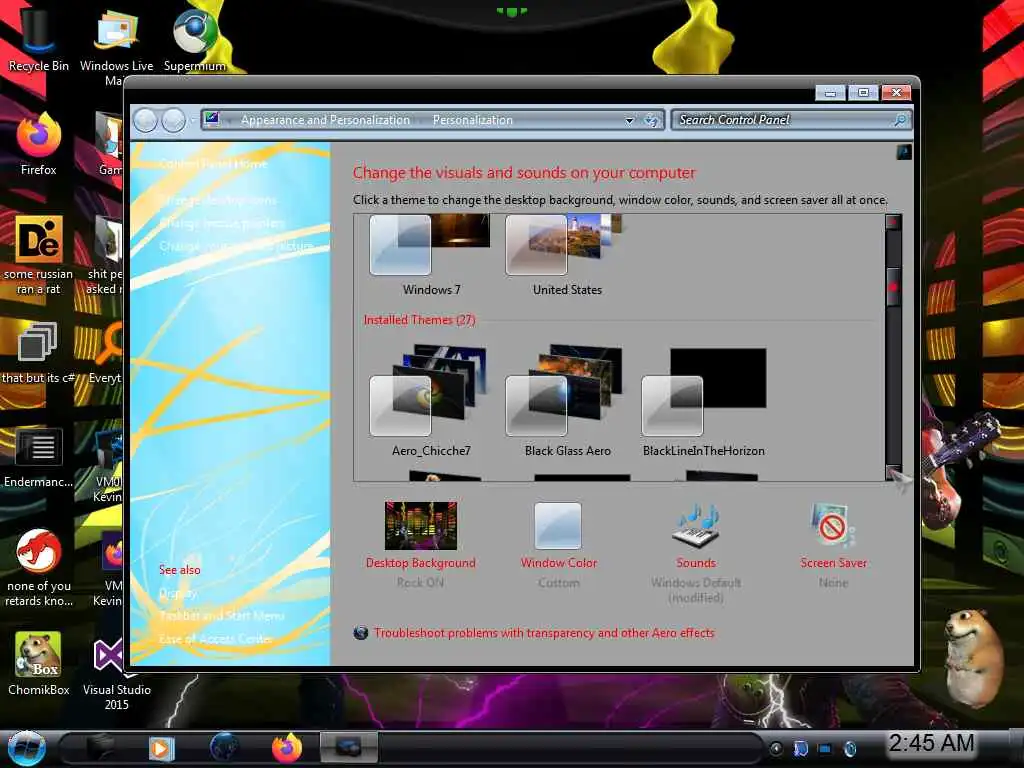Click the Sounds musical notes icon

point(696,526)
